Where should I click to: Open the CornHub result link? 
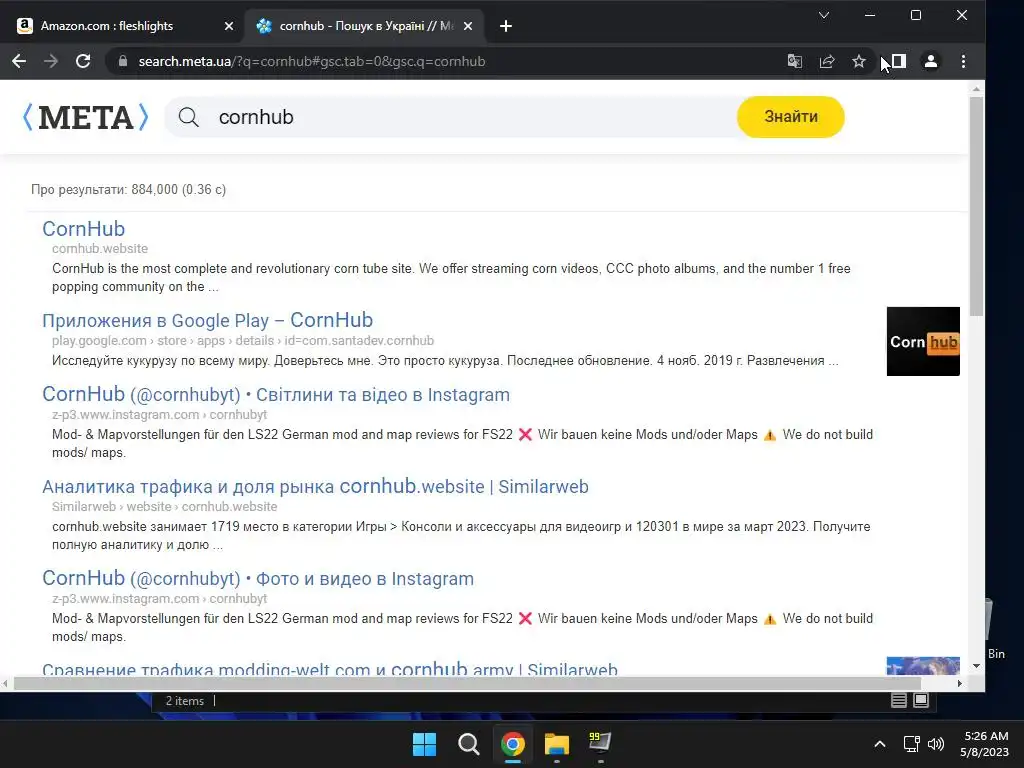[x=84, y=229]
